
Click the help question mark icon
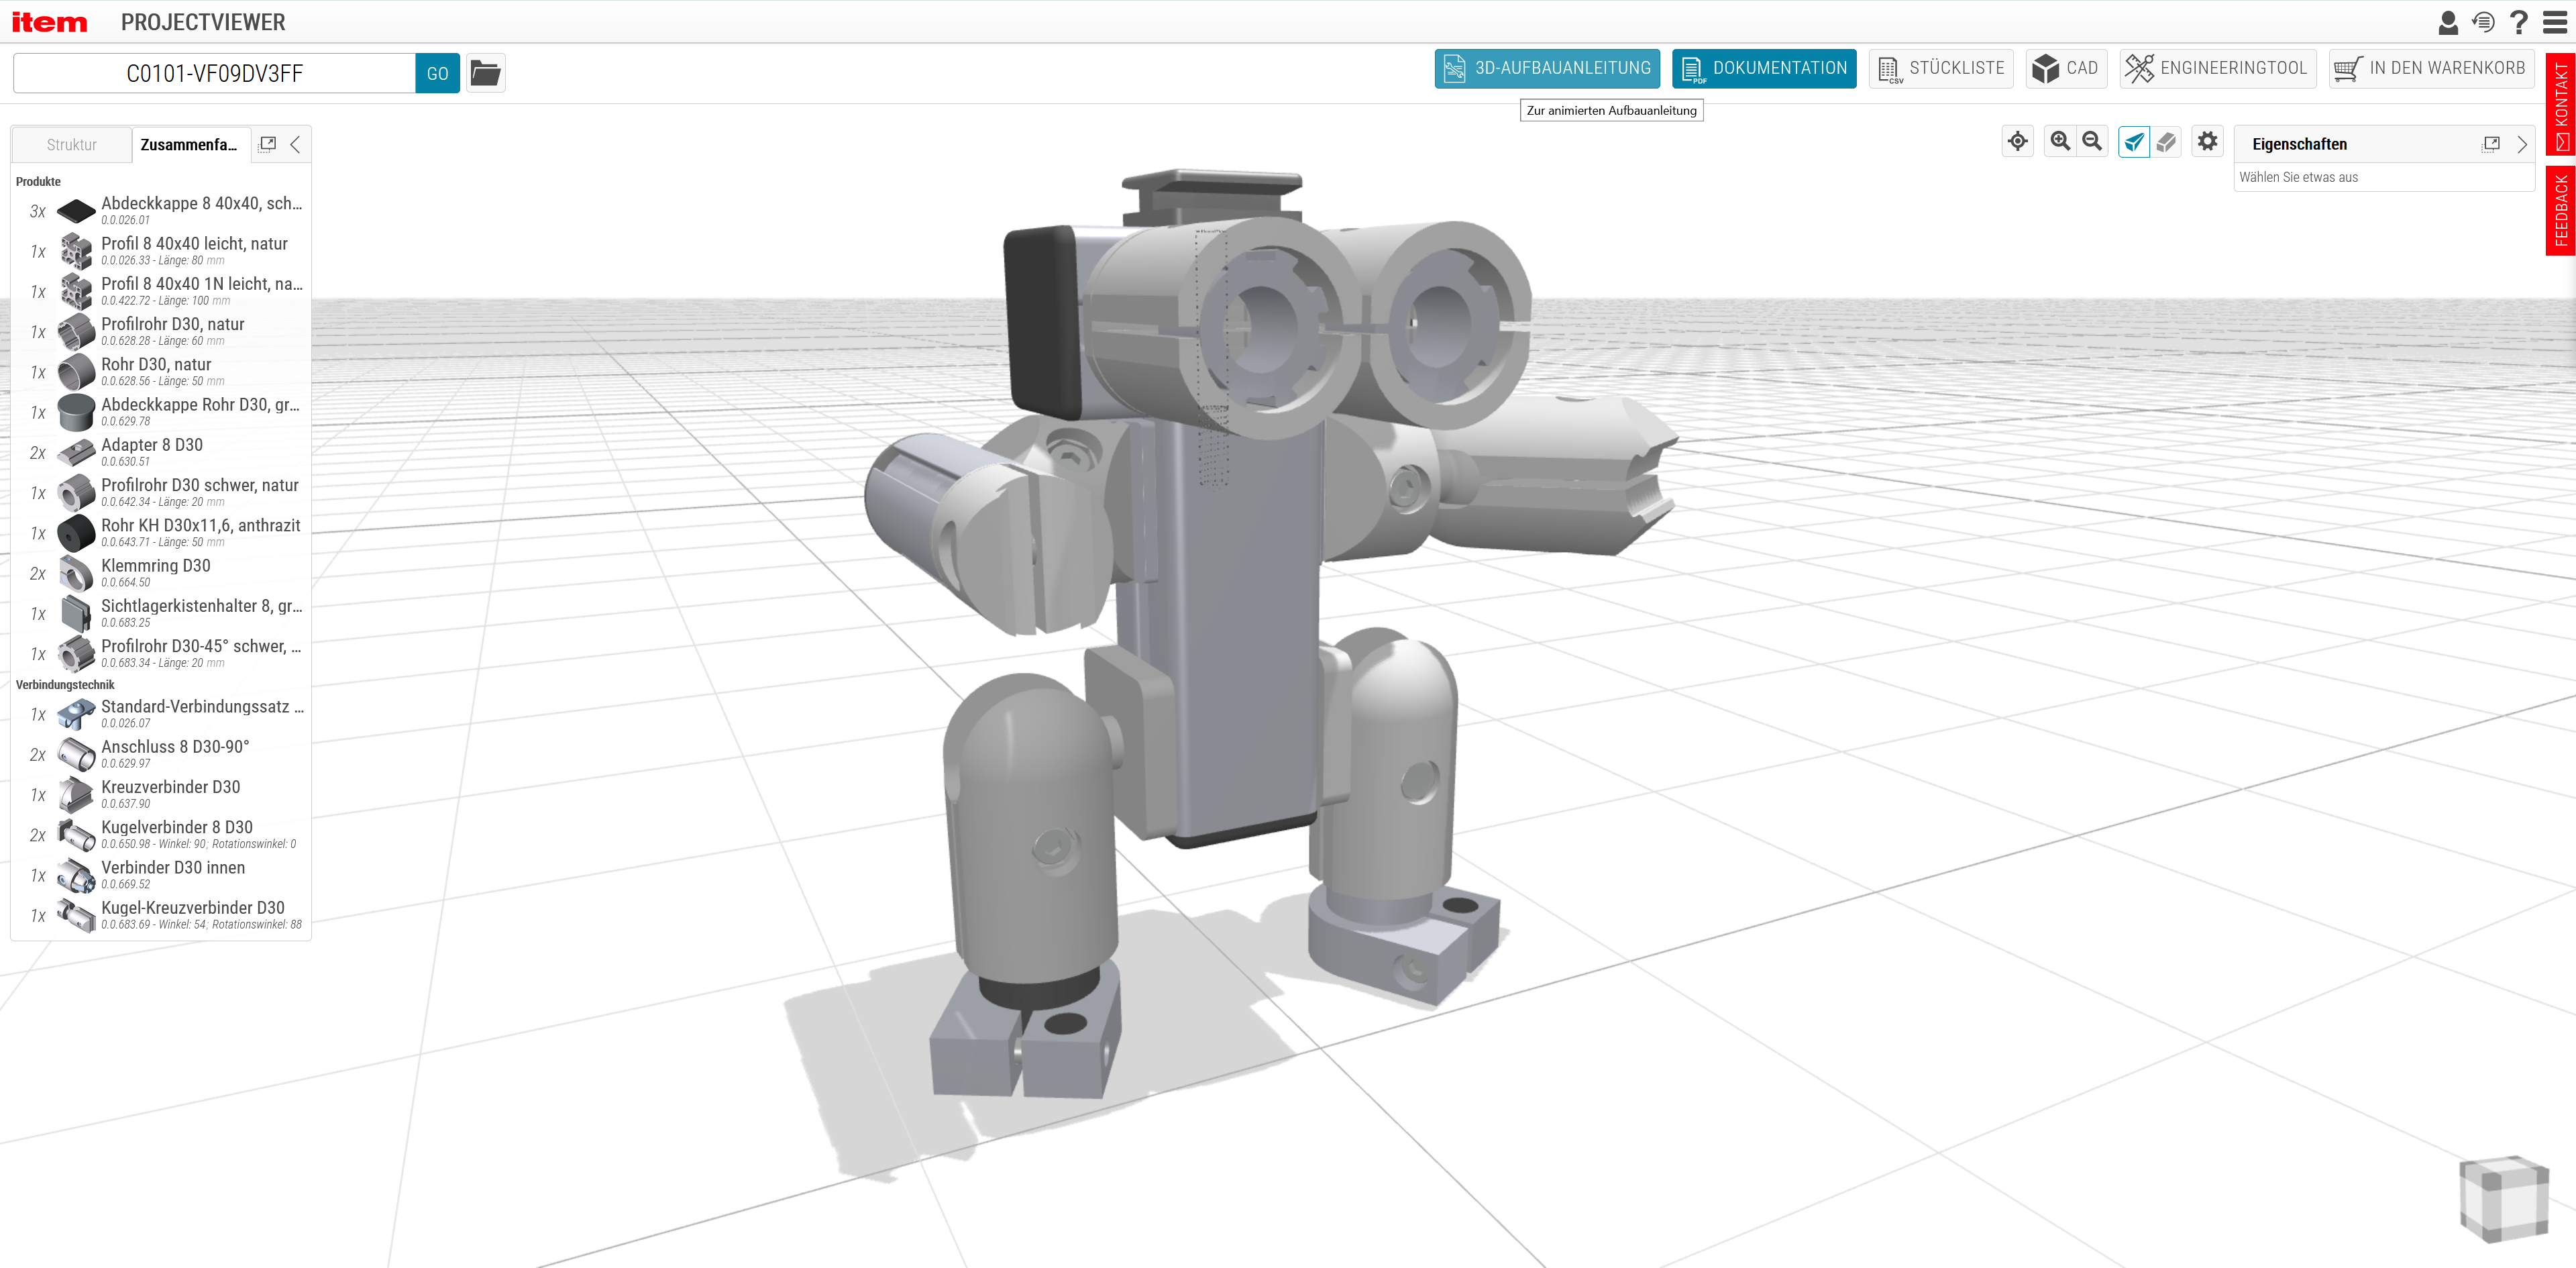coord(2518,22)
